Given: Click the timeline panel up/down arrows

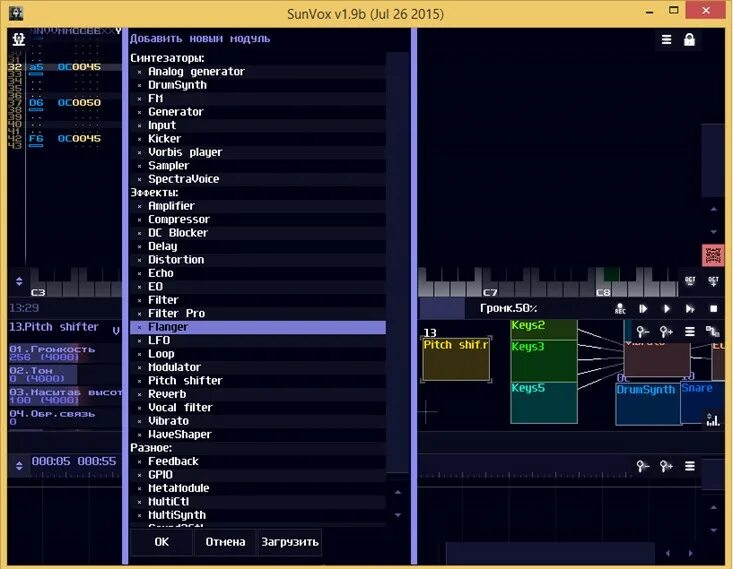Looking at the screenshot, I should click(19, 466).
